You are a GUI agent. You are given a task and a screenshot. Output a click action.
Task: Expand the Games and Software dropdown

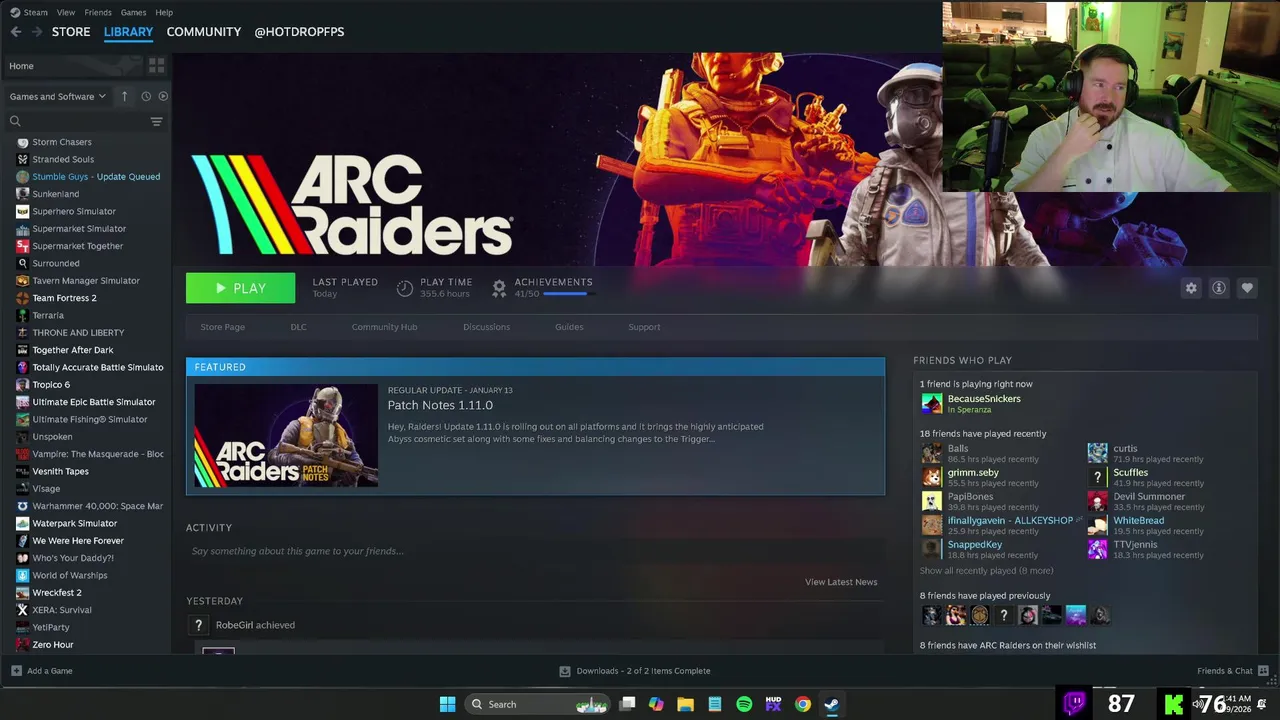pos(58,96)
